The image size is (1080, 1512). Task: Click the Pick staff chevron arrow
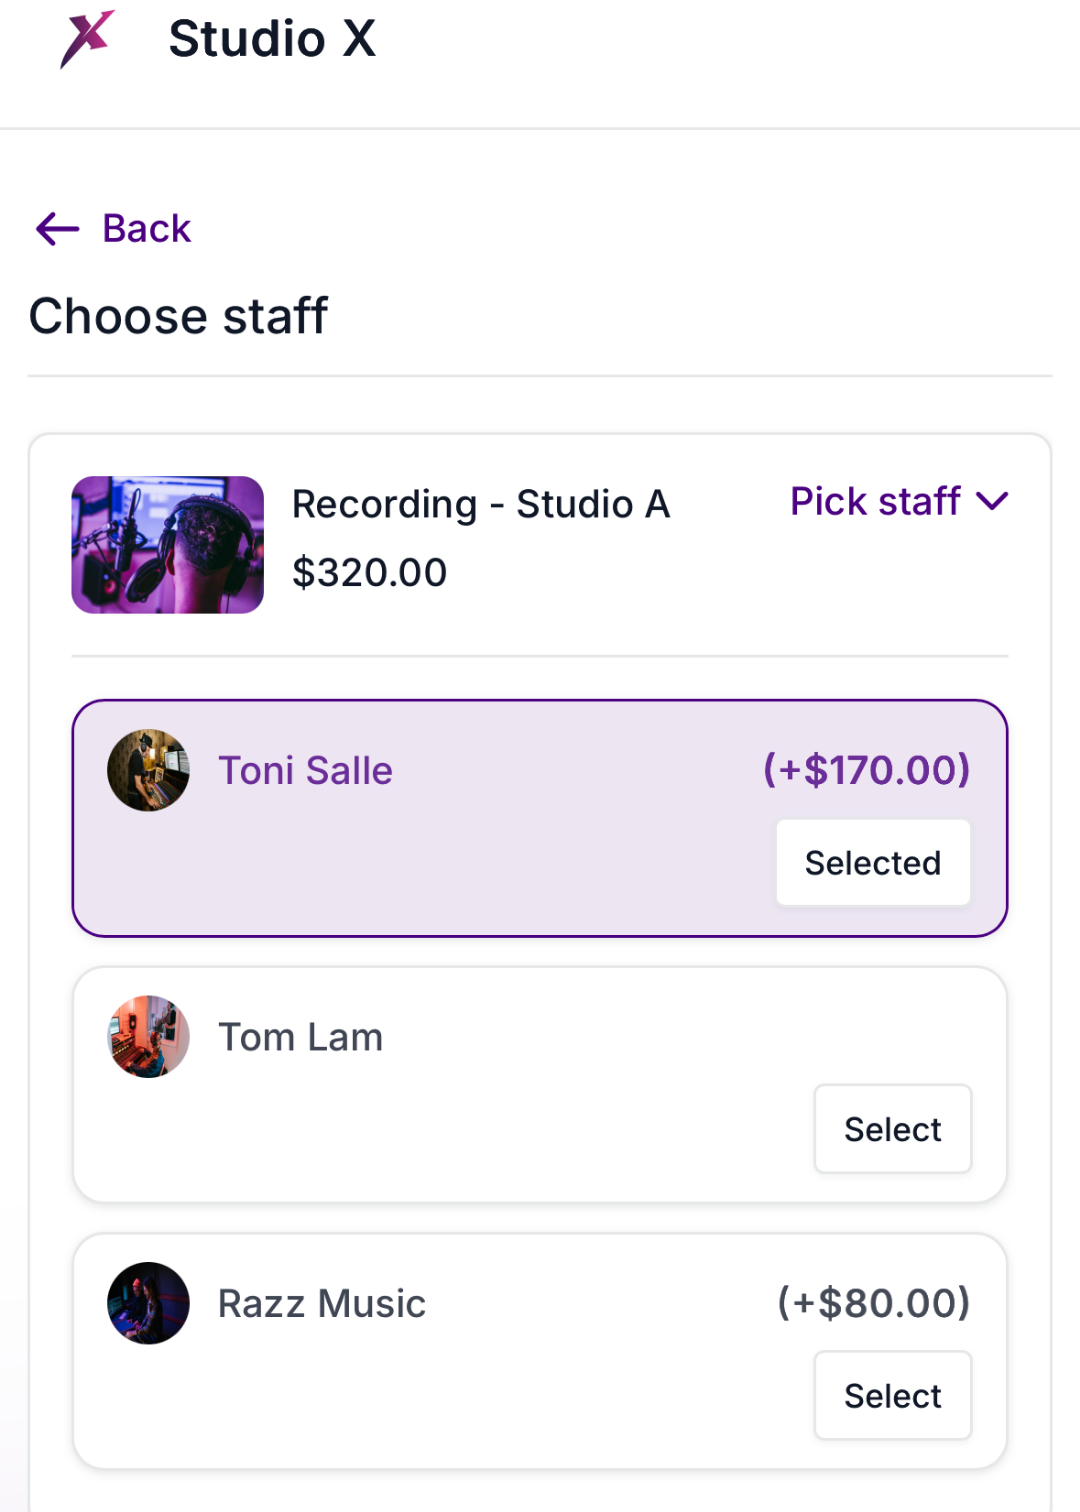[x=992, y=501]
